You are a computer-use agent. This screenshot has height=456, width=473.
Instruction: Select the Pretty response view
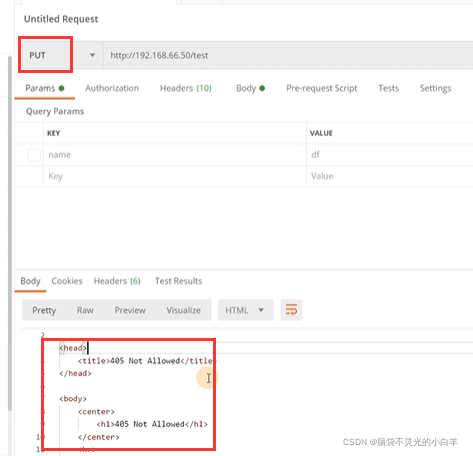tap(44, 310)
